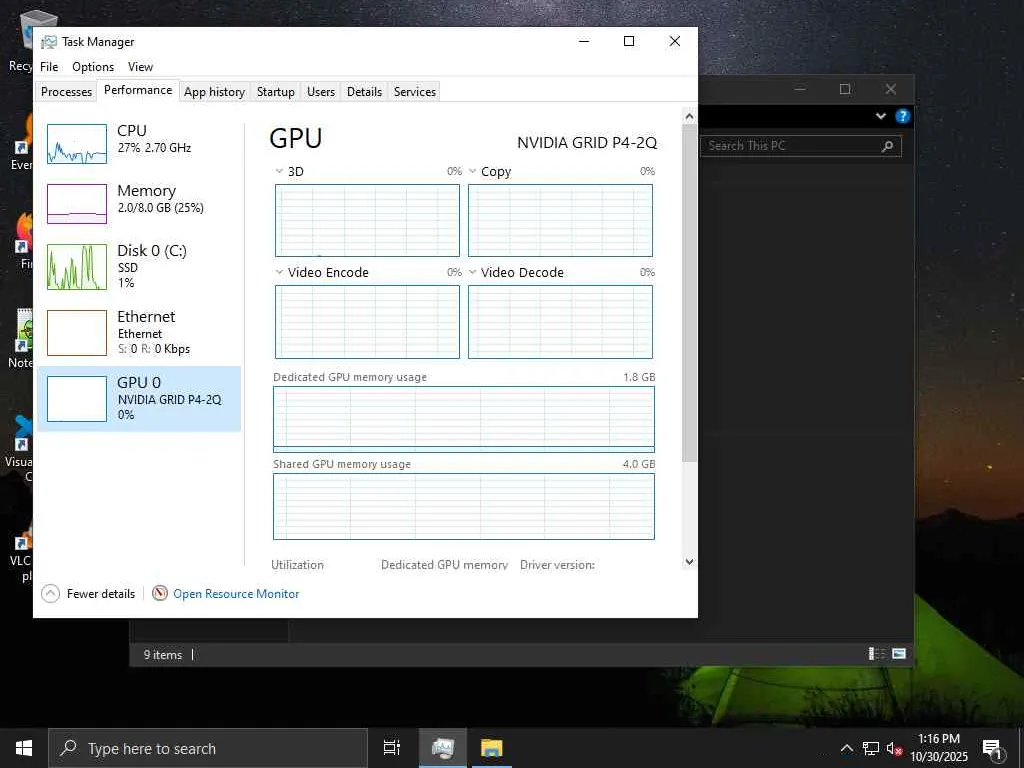Click the scroll up arrow in GPU pane

tap(689, 116)
